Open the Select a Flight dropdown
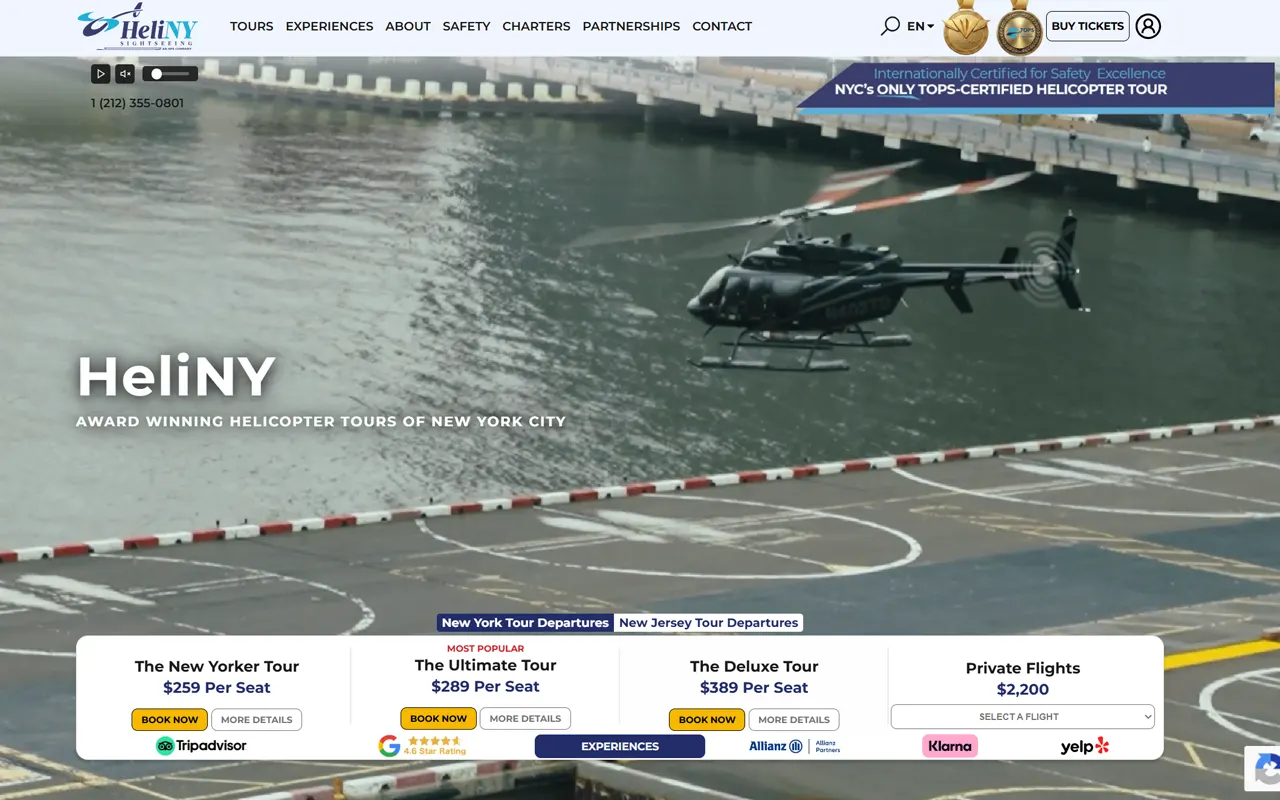Image resolution: width=1280 pixels, height=800 pixels. 1022,717
